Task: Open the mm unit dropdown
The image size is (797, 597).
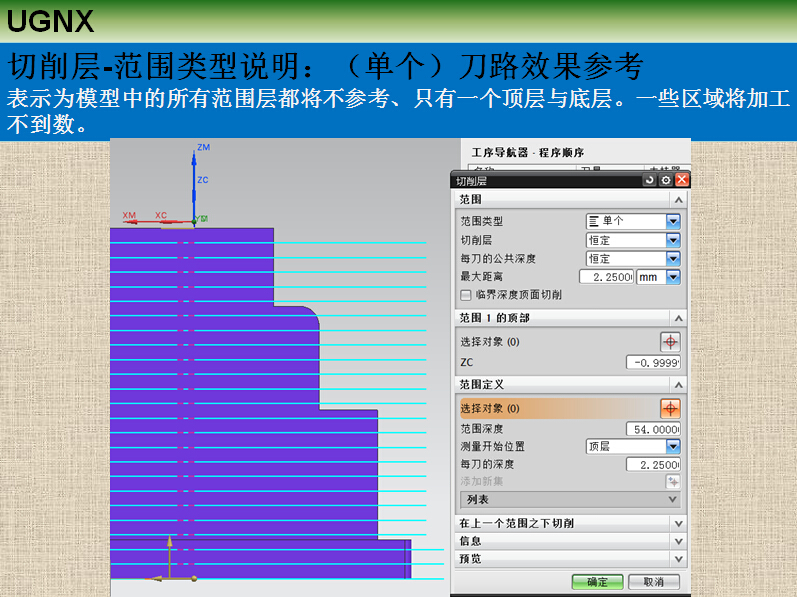Action: [658, 277]
